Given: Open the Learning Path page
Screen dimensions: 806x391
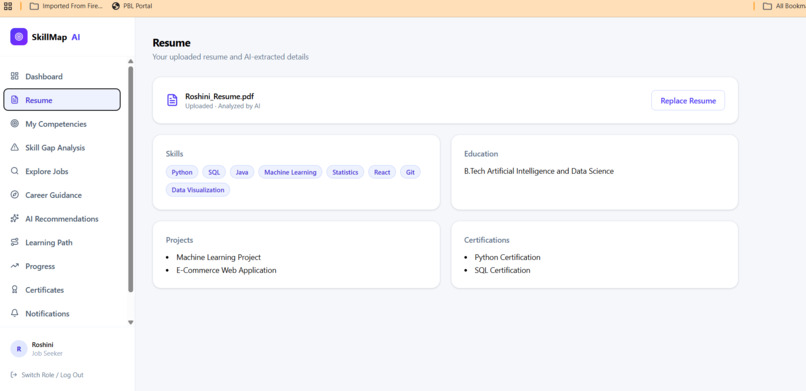Looking at the screenshot, I should pos(62,242).
